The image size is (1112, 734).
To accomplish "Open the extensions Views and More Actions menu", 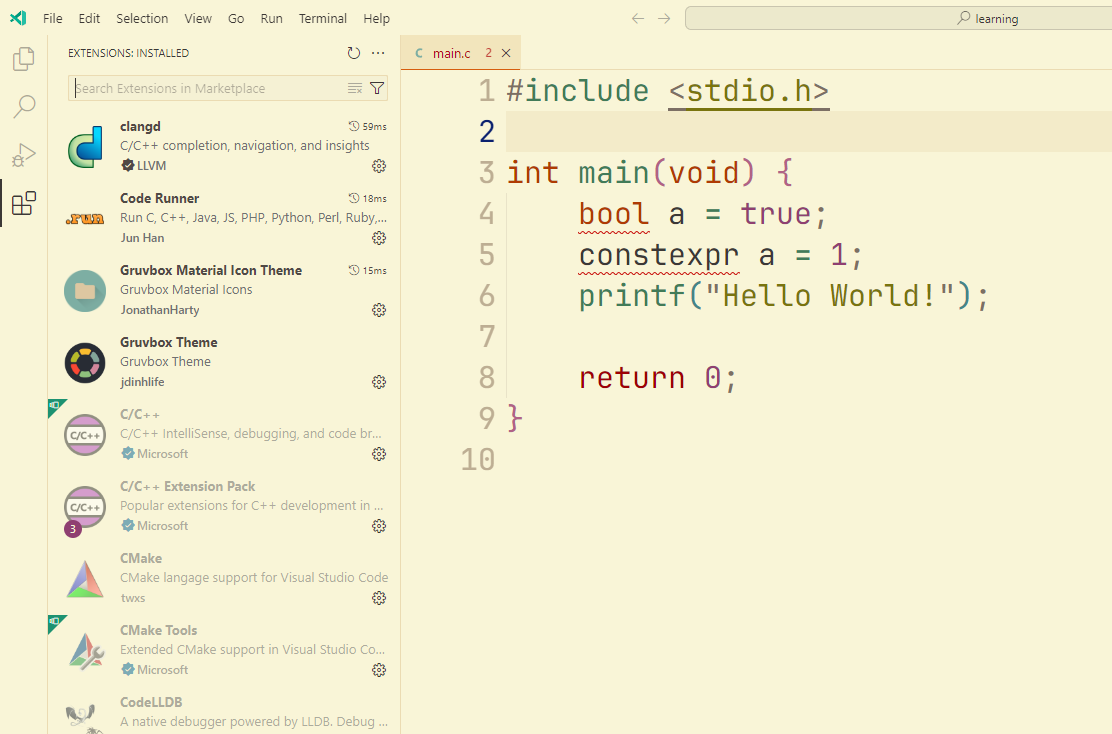I will pos(378,53).
